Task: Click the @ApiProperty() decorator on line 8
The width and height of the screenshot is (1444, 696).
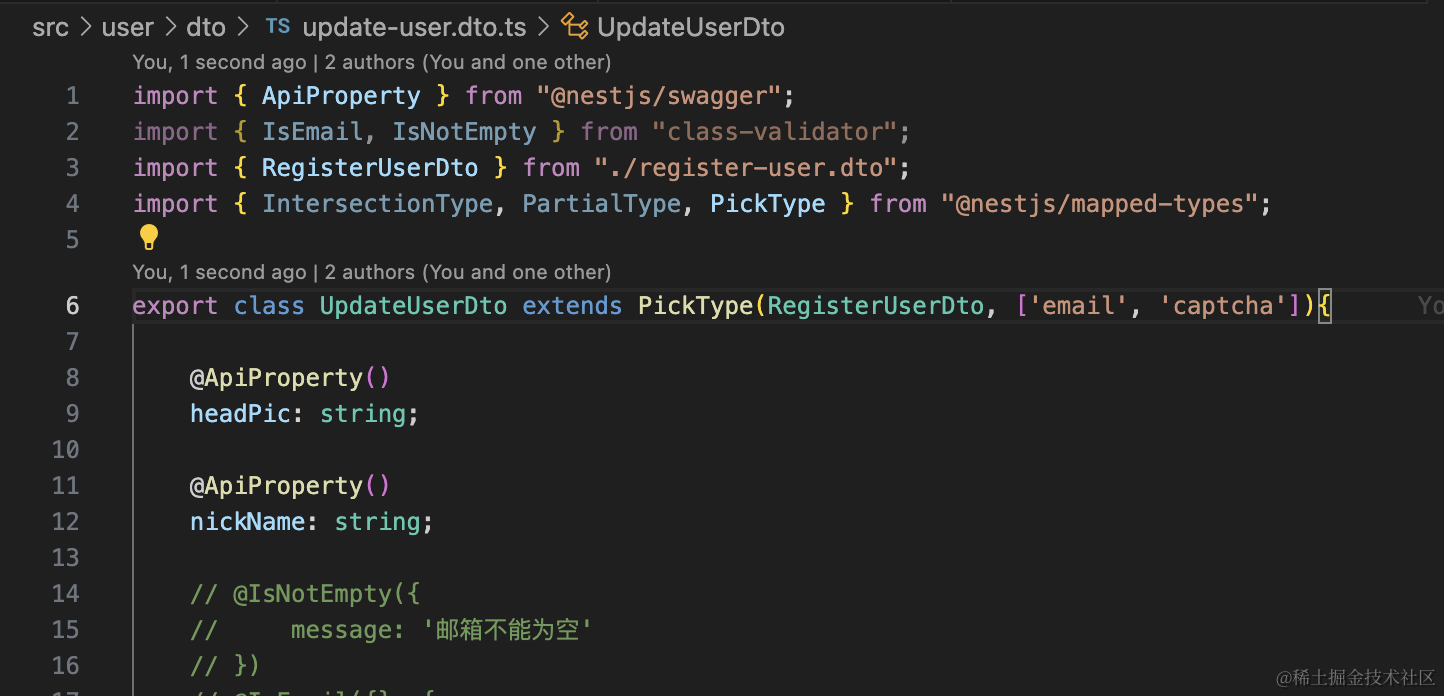Action: point(290,378)
